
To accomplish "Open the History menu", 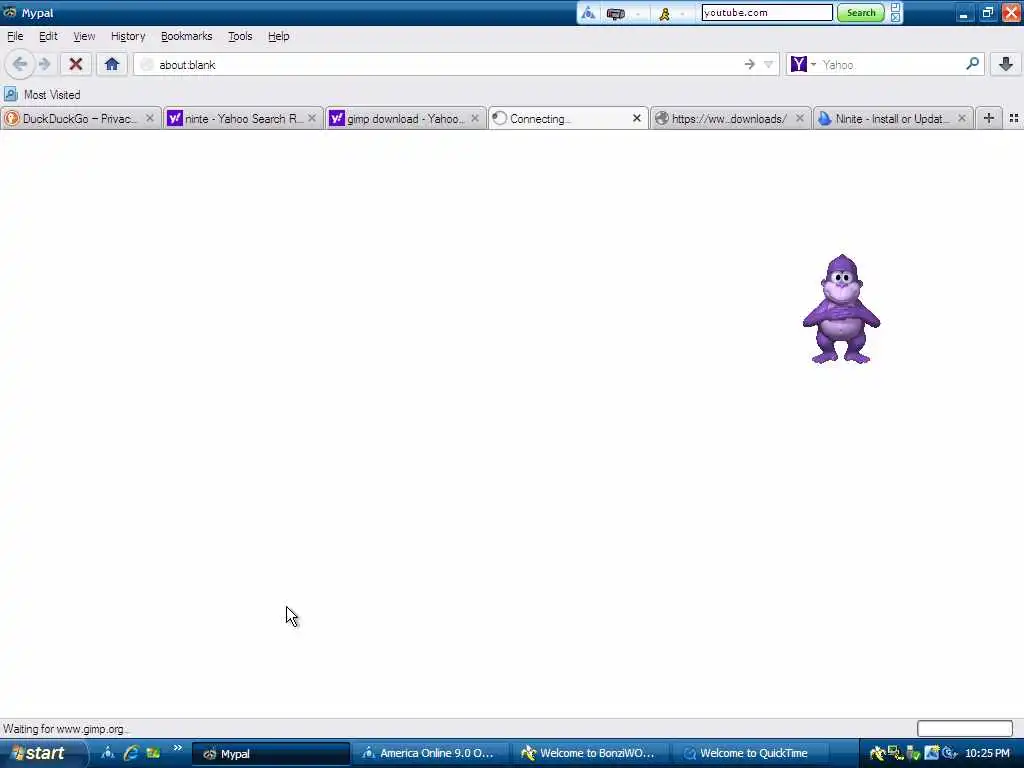I will (x=127, y=36).
